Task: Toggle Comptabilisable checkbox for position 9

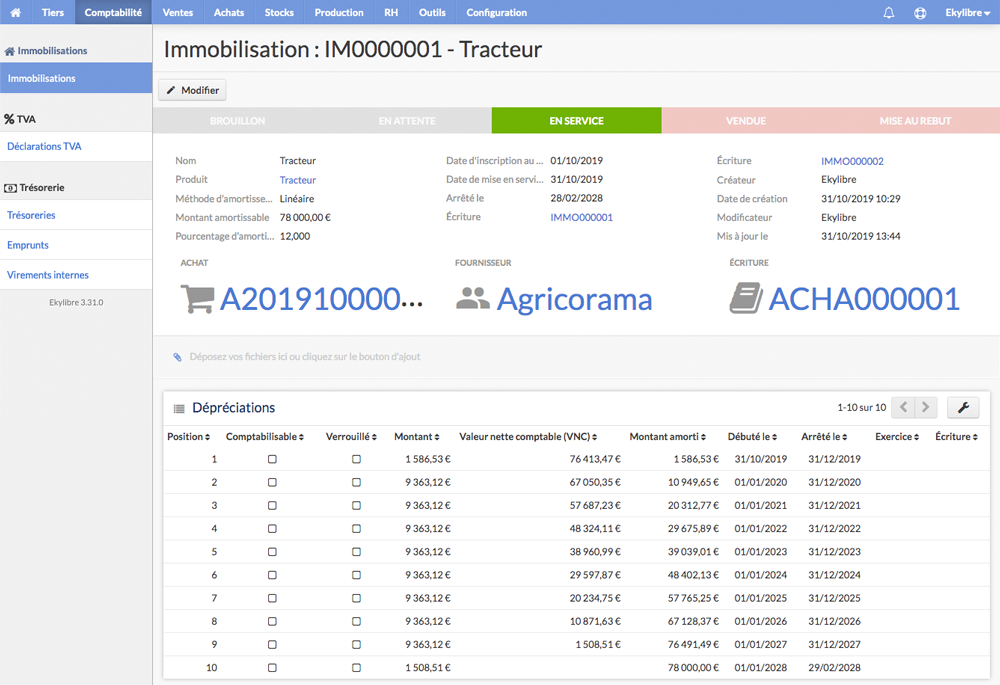Action: [272, 644]
